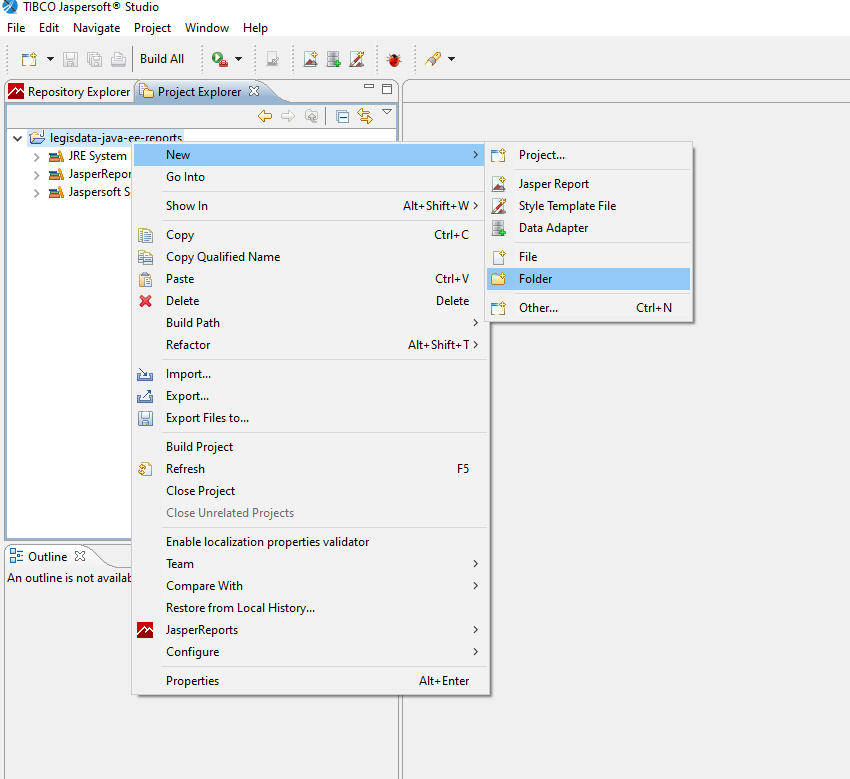Toggle Link with Editor in Project Explorer

coord(365,116)
